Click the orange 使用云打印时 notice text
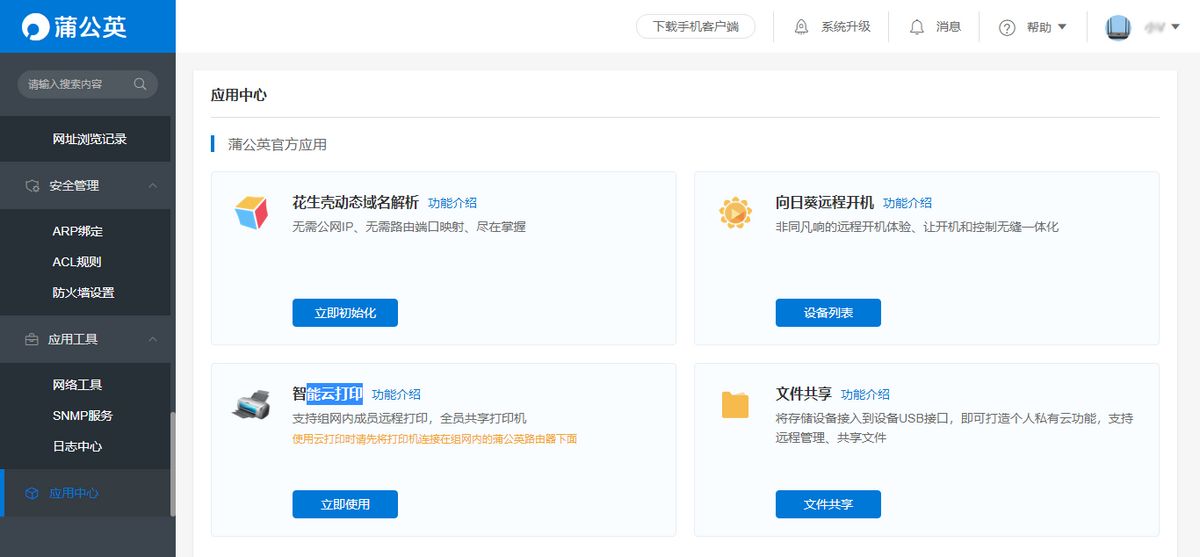Screen dimensions: 1200x557 click(434, 438)
